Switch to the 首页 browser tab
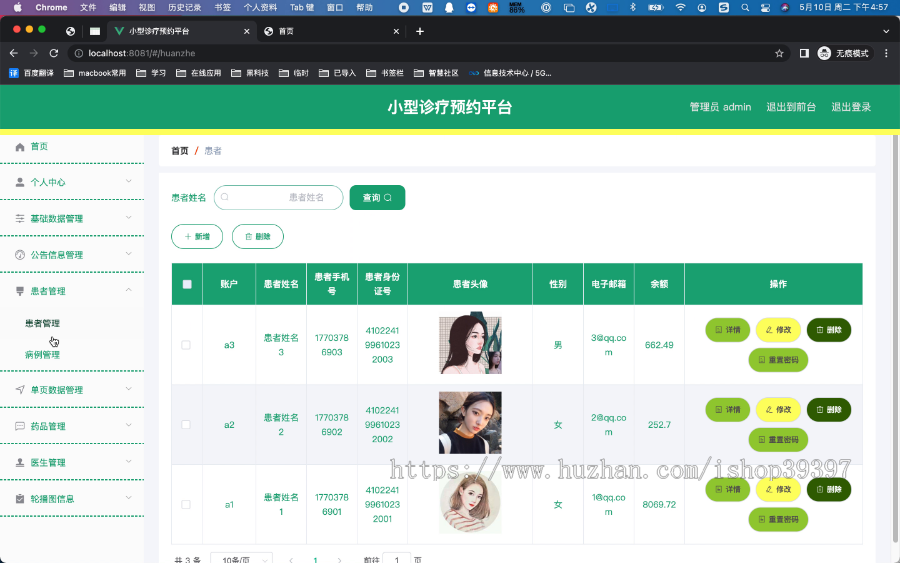Image resolution: width=900 pixels, height=563 pixels. tap(331, 32)
